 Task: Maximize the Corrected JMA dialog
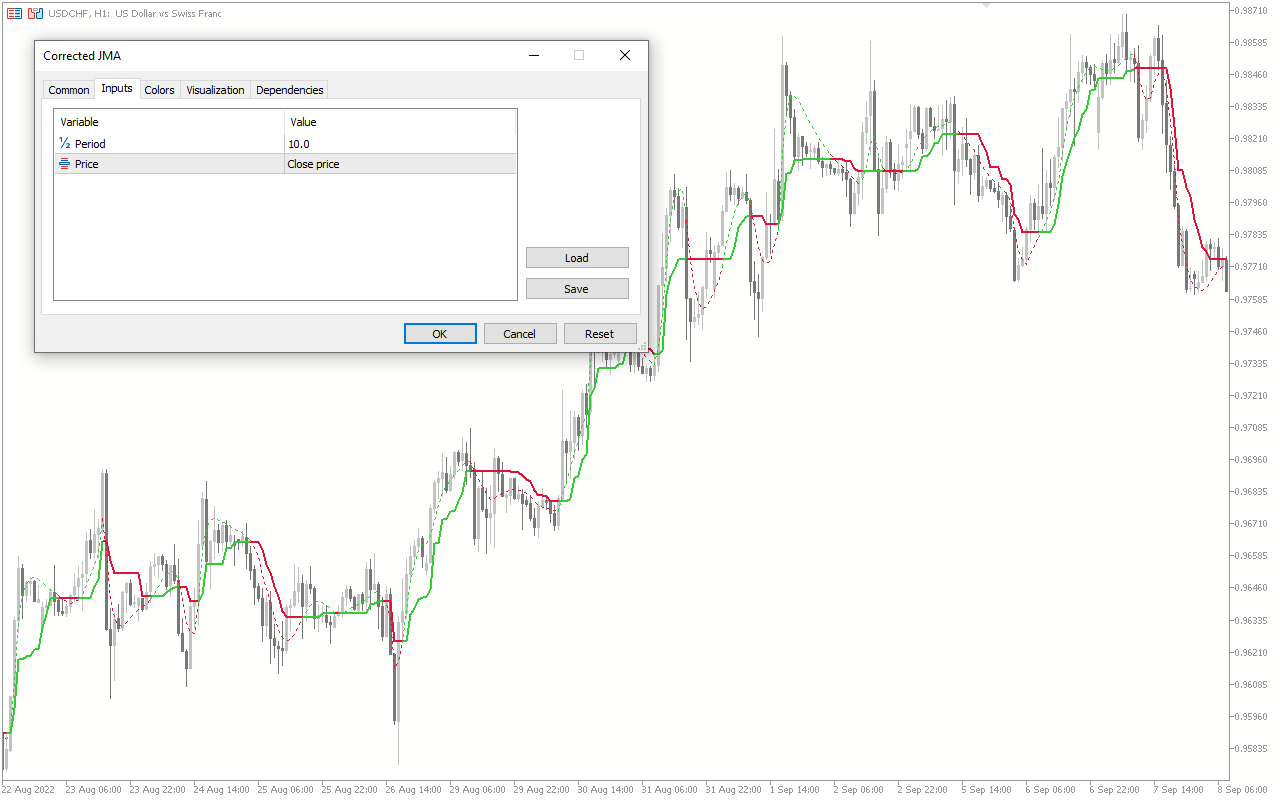[x=578, y=56]
